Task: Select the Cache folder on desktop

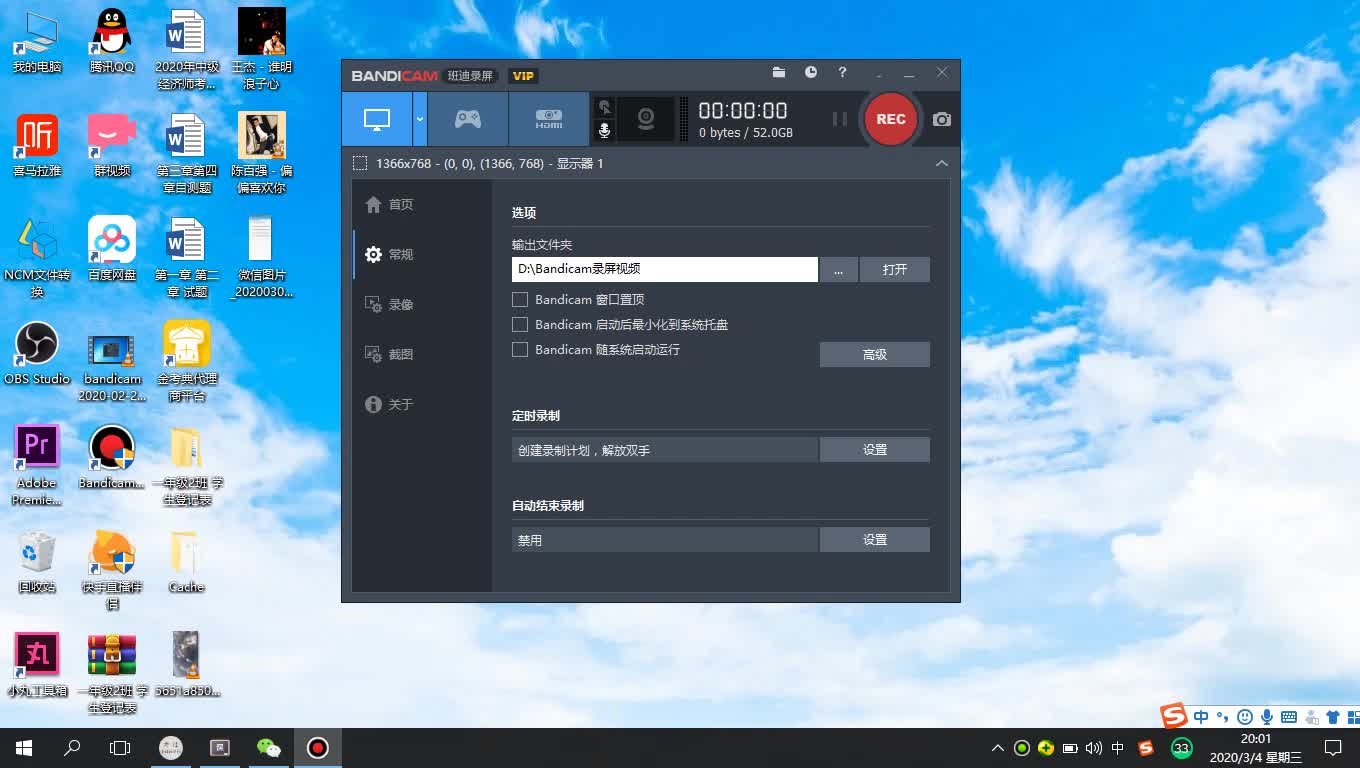Action: pos(187,561)
